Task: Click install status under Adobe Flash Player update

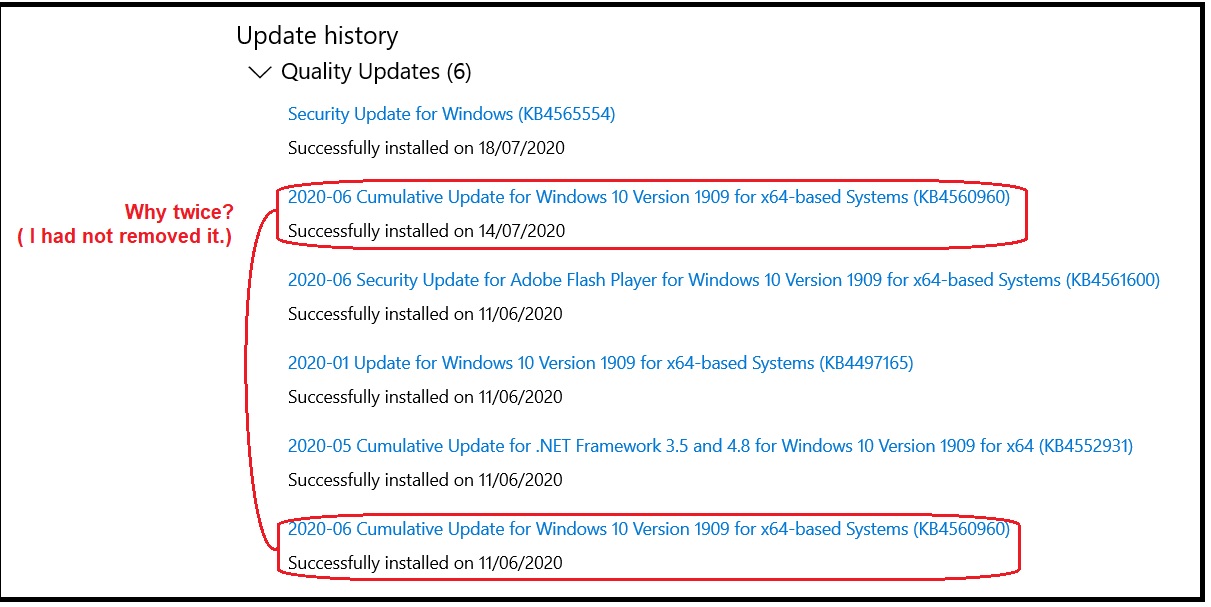Action: (426, 314)
